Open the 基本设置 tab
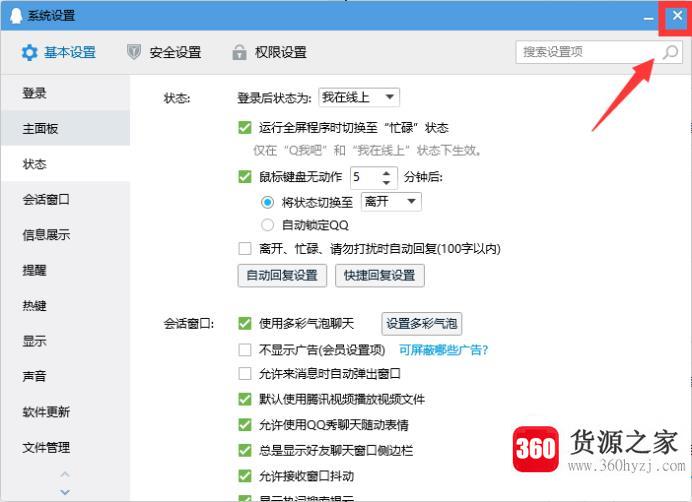This screenshot has width=692, height=502. coord(59,53)
